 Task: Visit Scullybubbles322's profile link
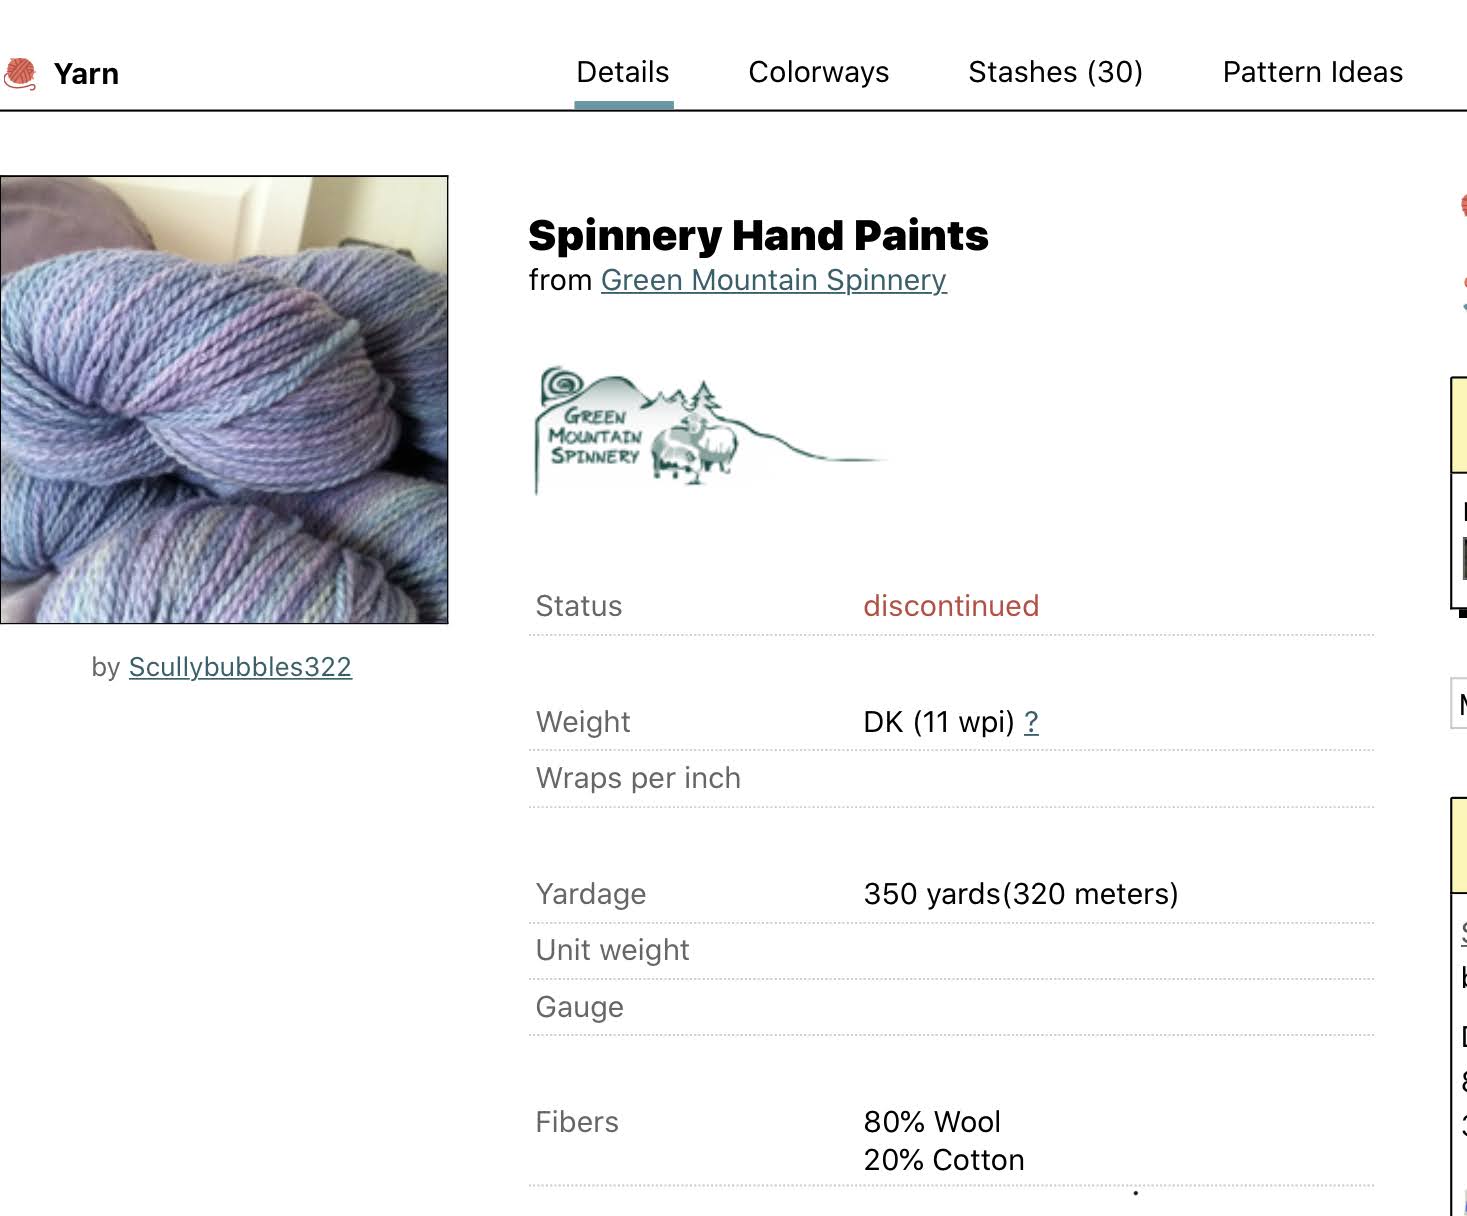point(240,667)
